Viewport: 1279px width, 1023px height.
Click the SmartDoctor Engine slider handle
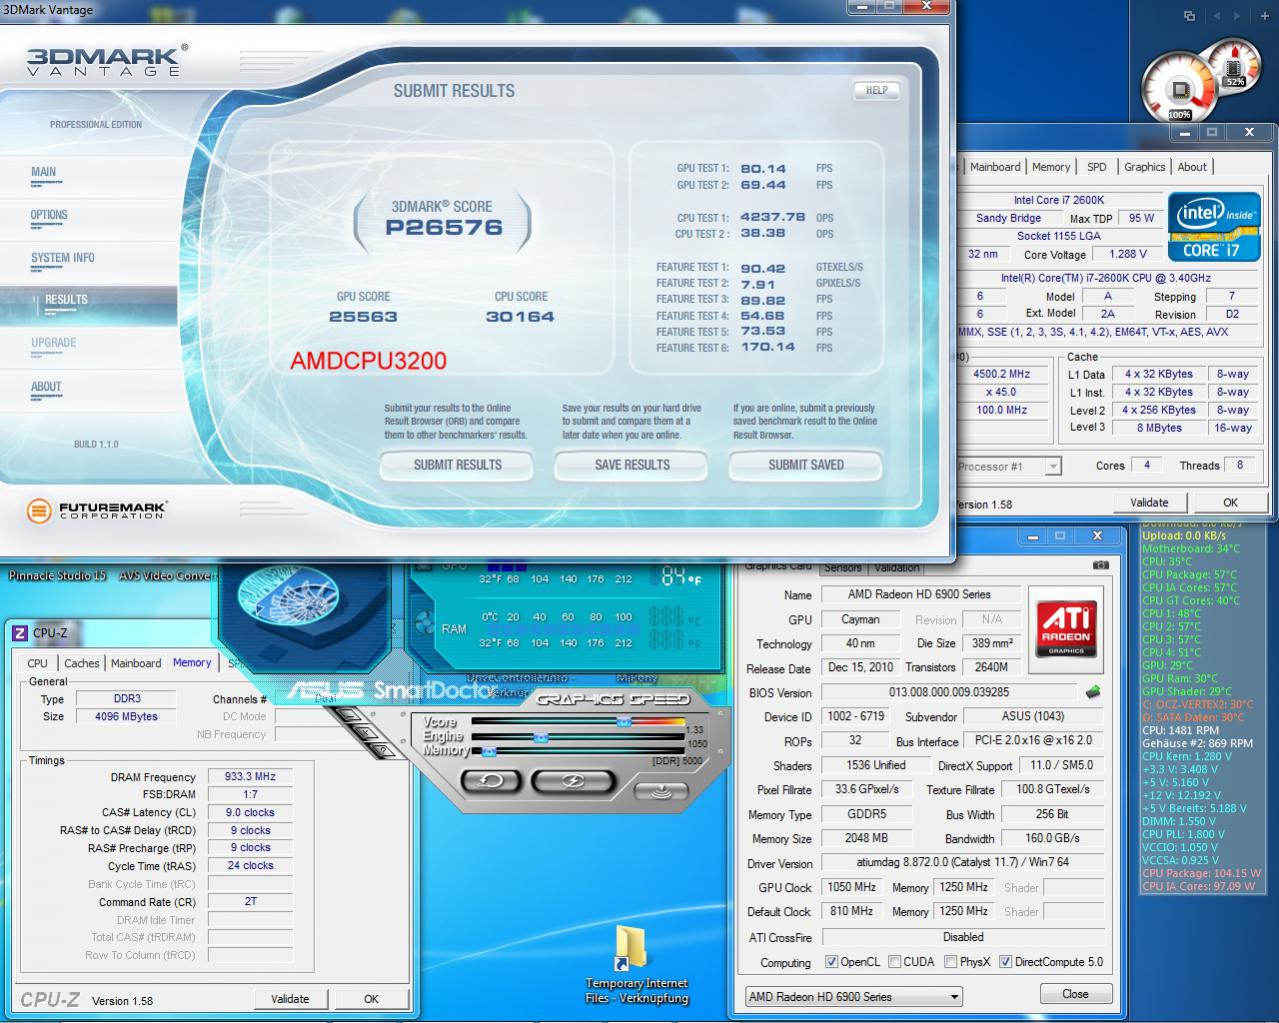point(541,738)
